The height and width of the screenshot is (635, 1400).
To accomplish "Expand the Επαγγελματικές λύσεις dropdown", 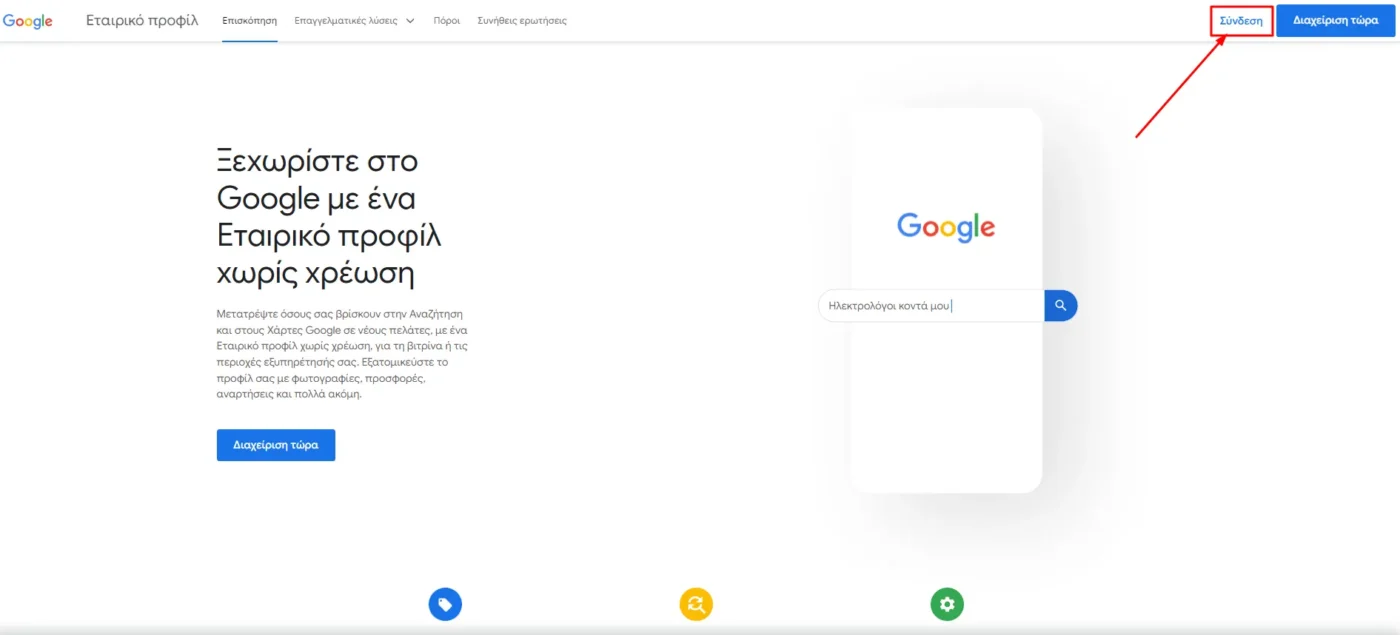I will (354, 21).
